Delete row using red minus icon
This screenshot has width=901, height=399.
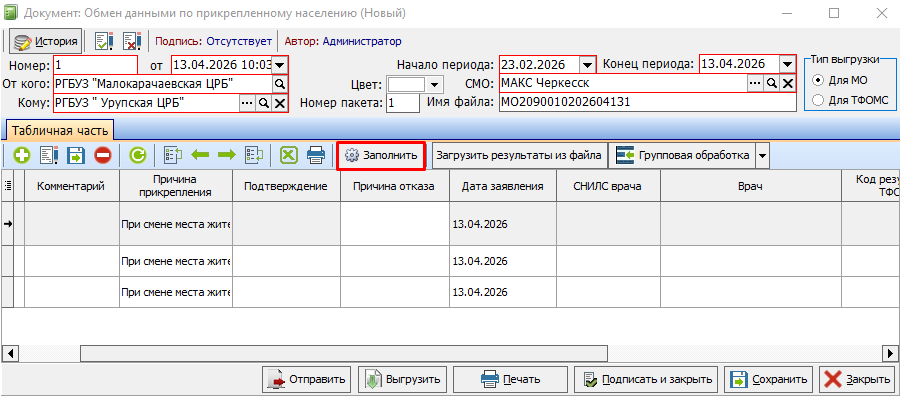[103, 155]
